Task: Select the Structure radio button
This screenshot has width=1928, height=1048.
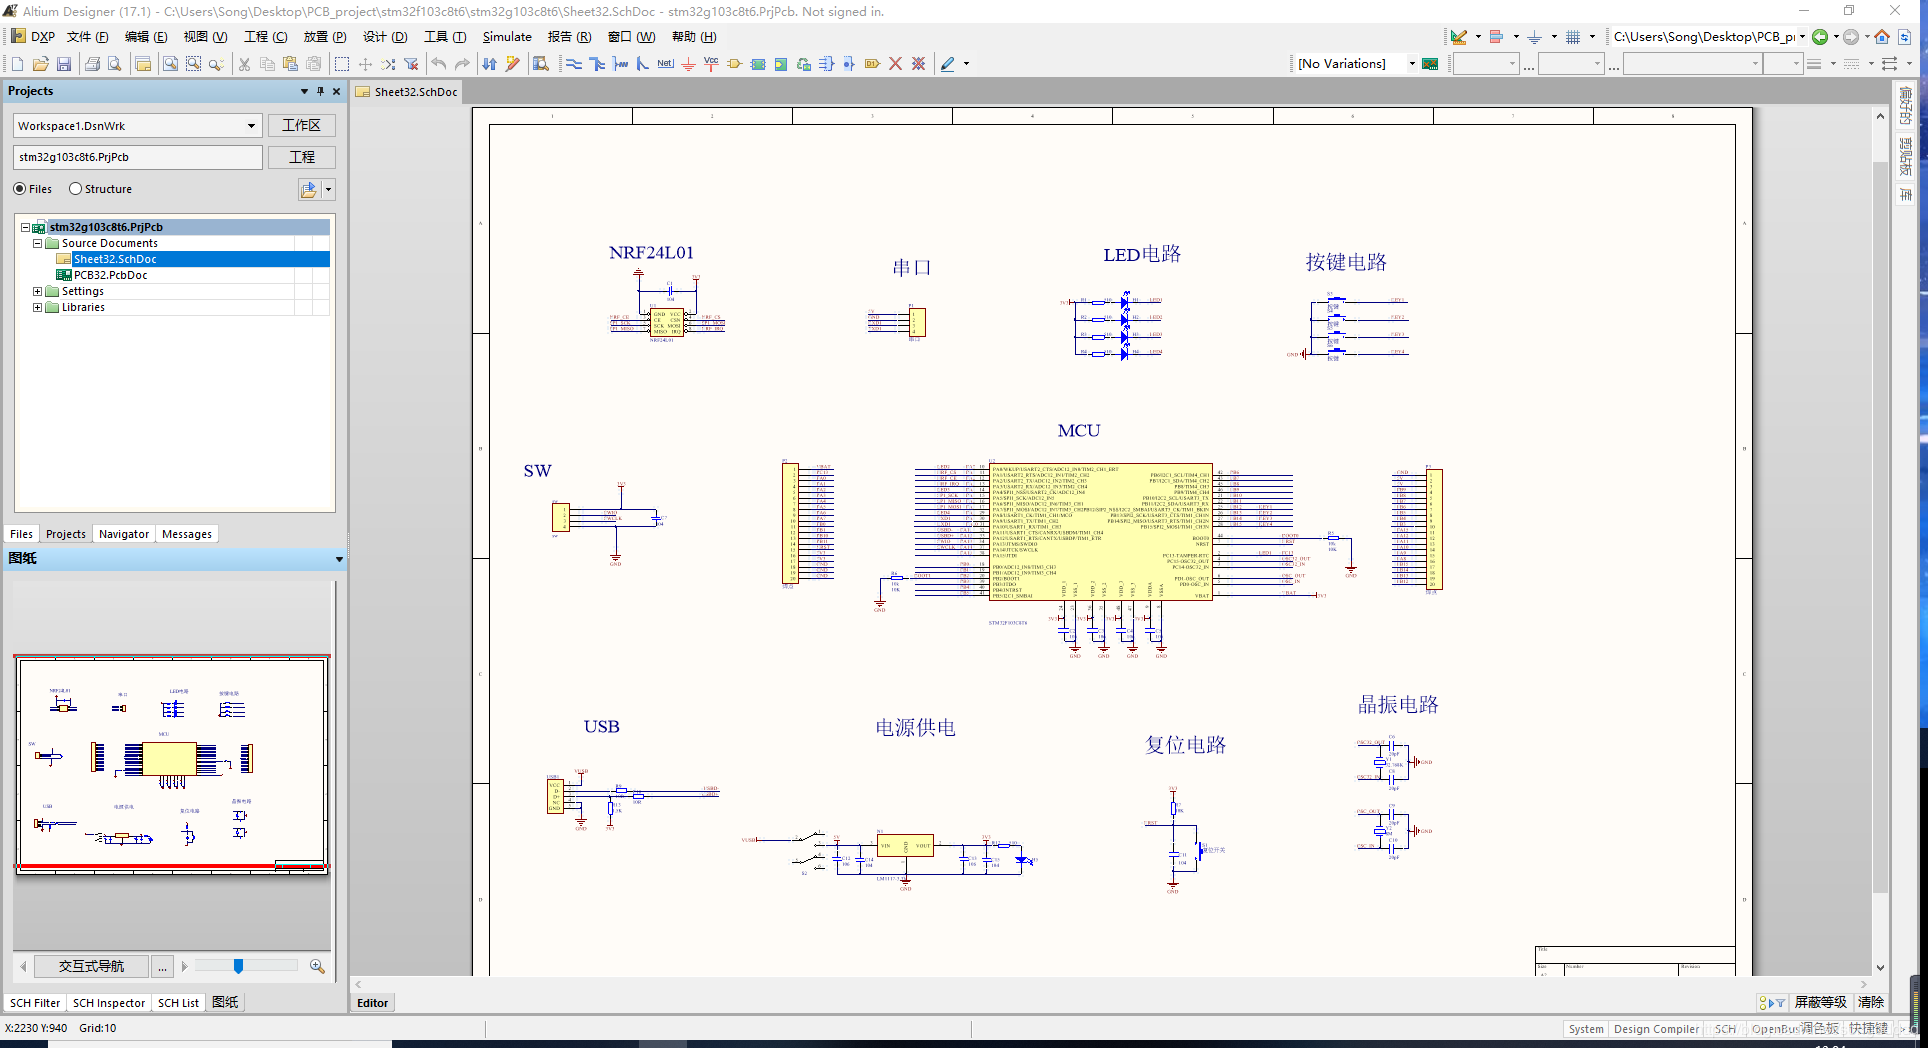Action: [x=75, y=189]
